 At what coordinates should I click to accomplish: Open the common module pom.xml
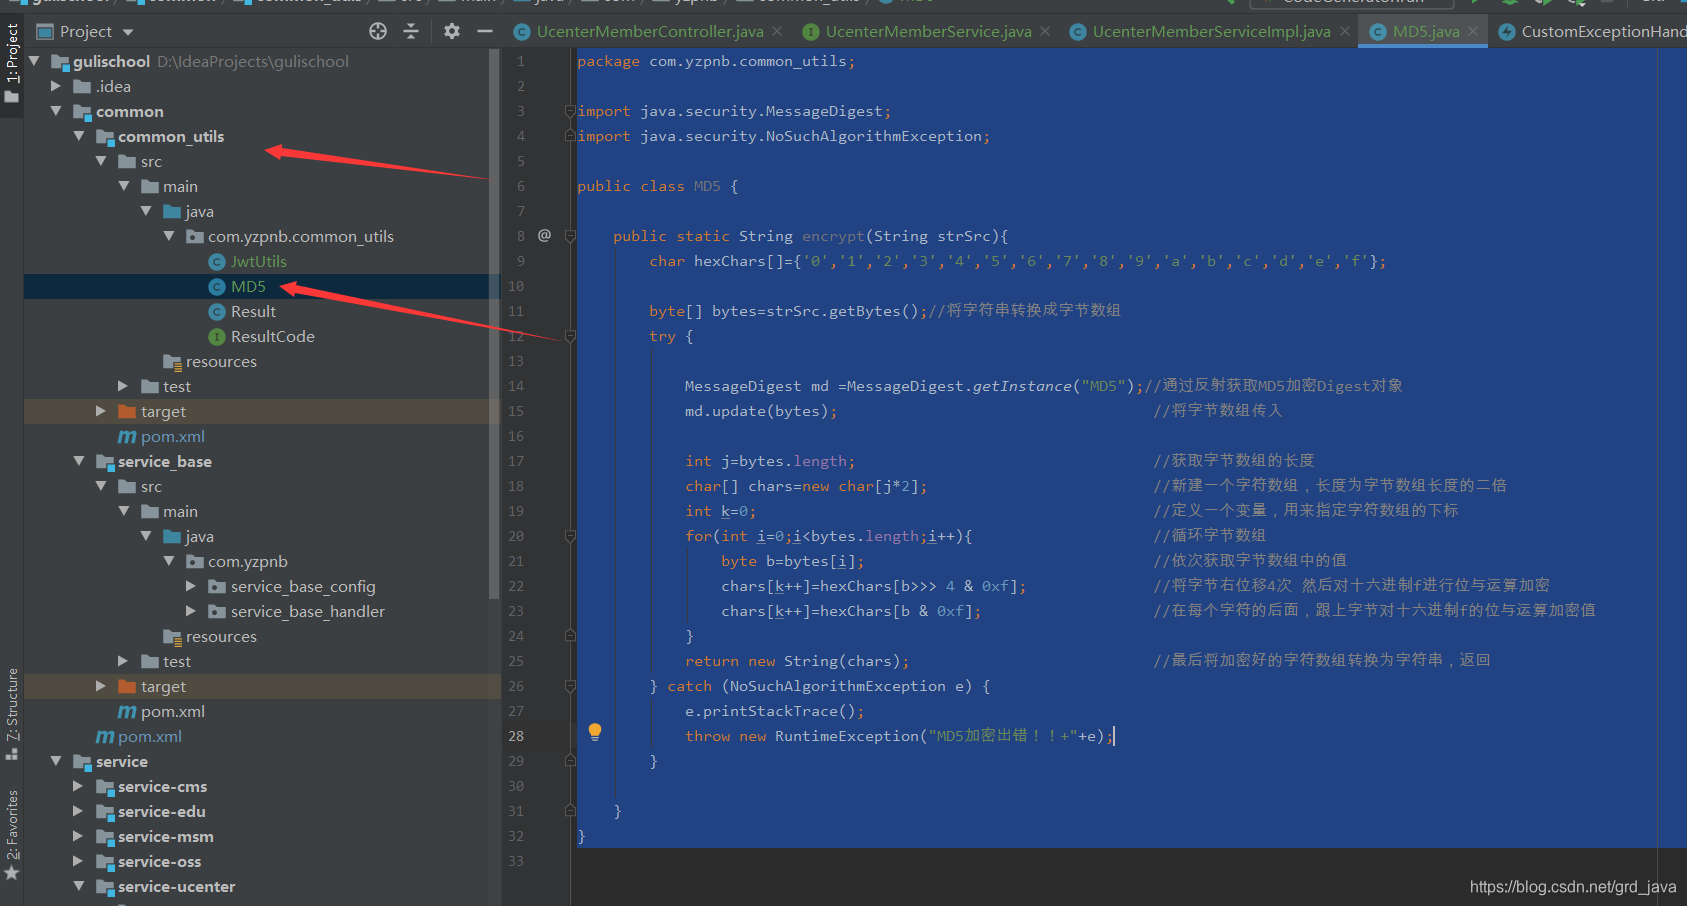(x=149, y=736)
